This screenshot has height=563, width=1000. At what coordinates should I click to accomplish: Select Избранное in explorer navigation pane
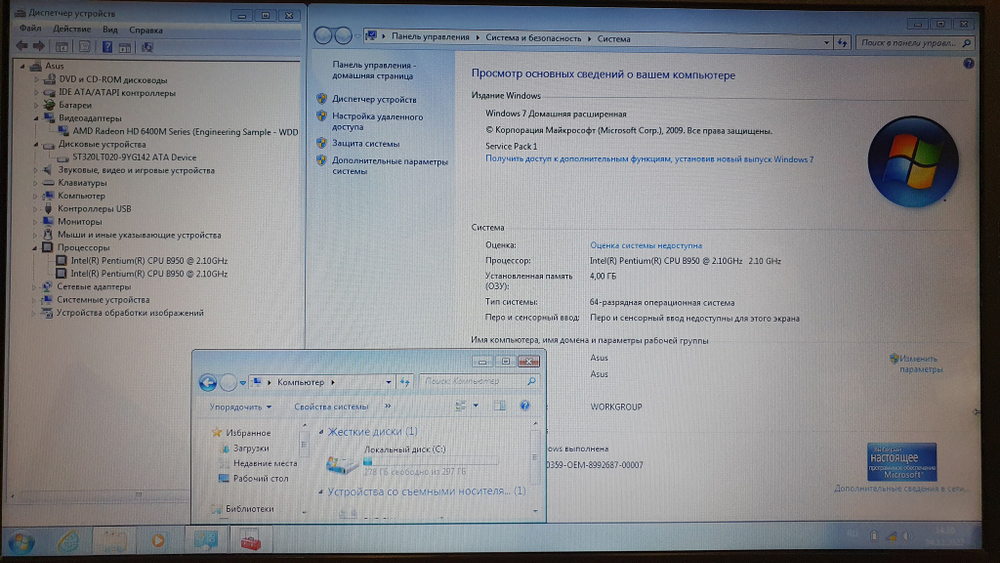click(248, 433)
